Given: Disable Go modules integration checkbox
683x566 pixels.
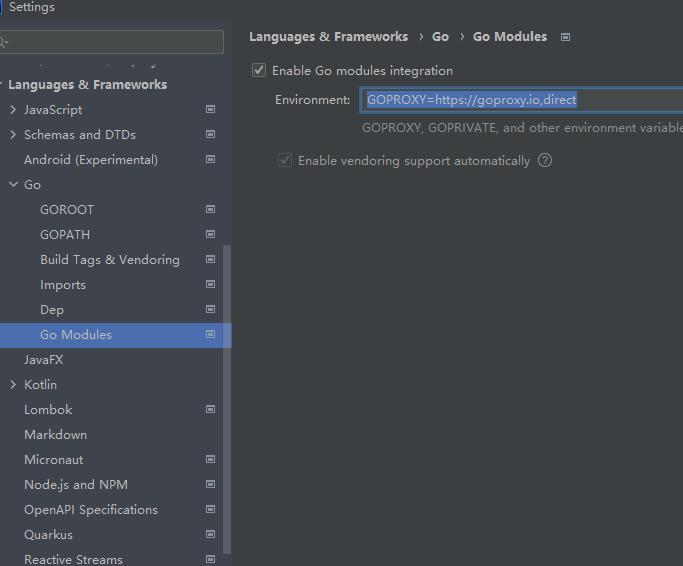Looking at the screenshot, I should (x=260, y=71).
